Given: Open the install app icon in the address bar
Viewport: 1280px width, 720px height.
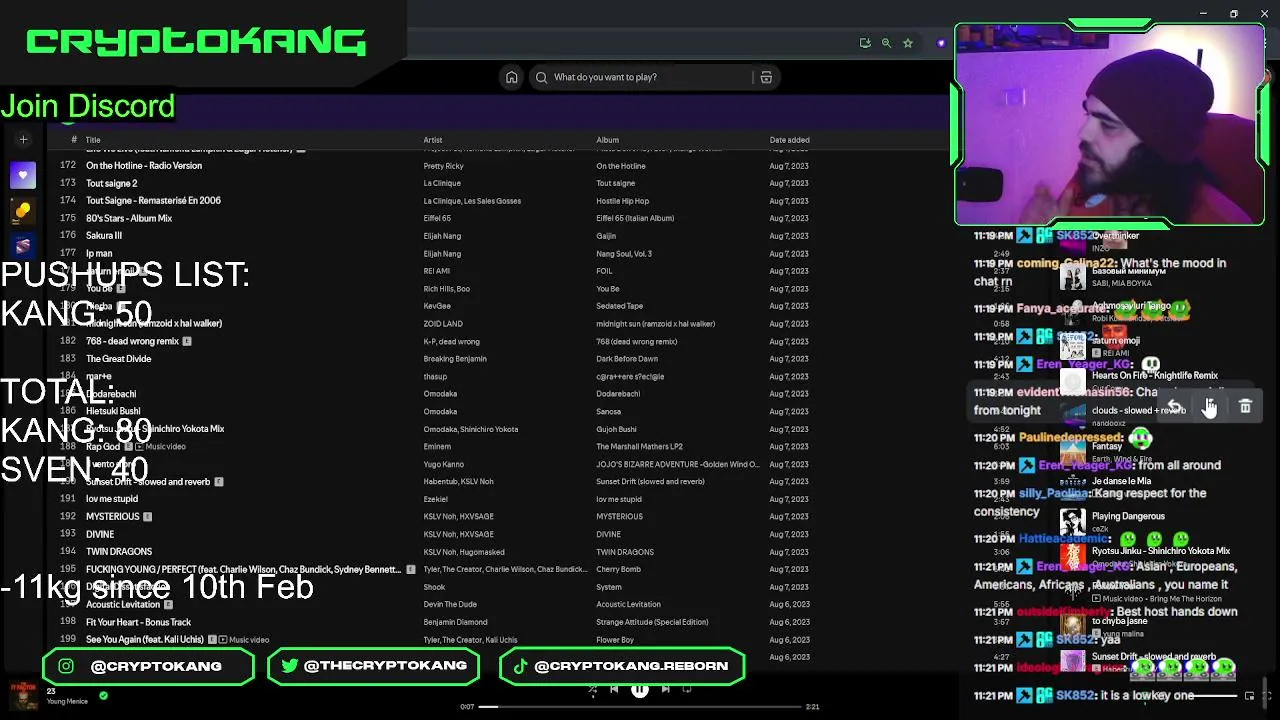Looking at the screenshot, I should coord(865,43).
